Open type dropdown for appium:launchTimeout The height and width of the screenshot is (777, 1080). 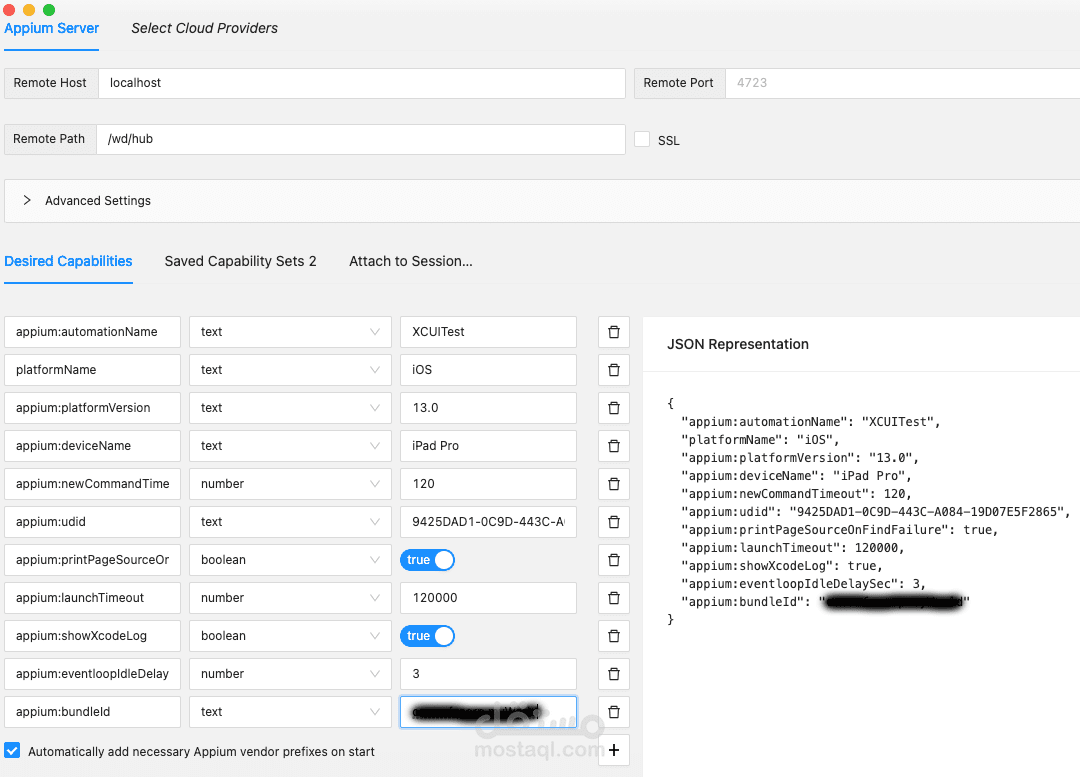click(290, 598)
